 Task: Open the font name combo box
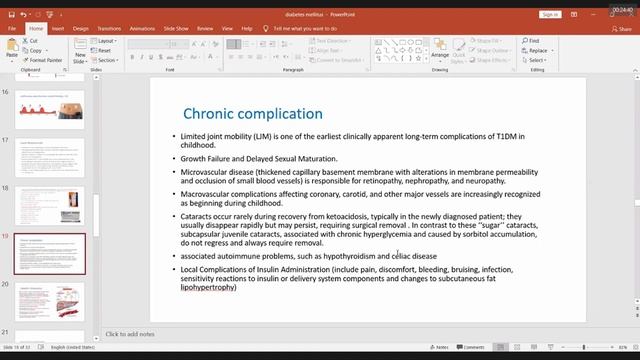[x=149, y=44]
